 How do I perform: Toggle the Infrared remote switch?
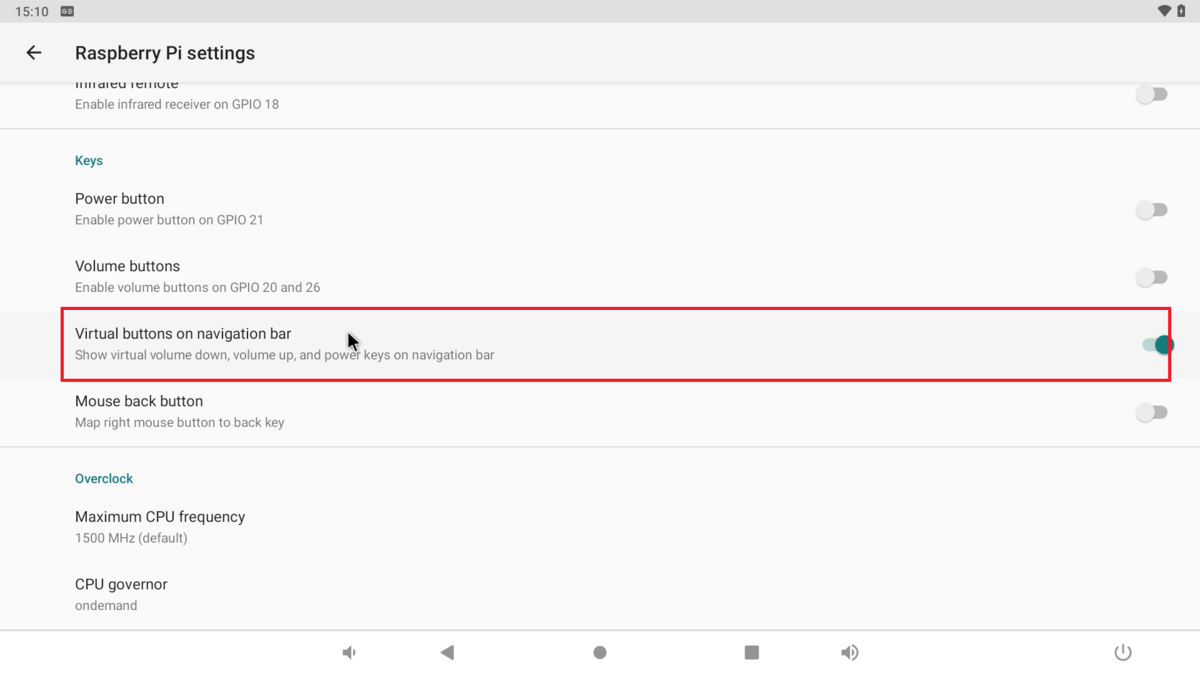click(x=1152, y=94)
